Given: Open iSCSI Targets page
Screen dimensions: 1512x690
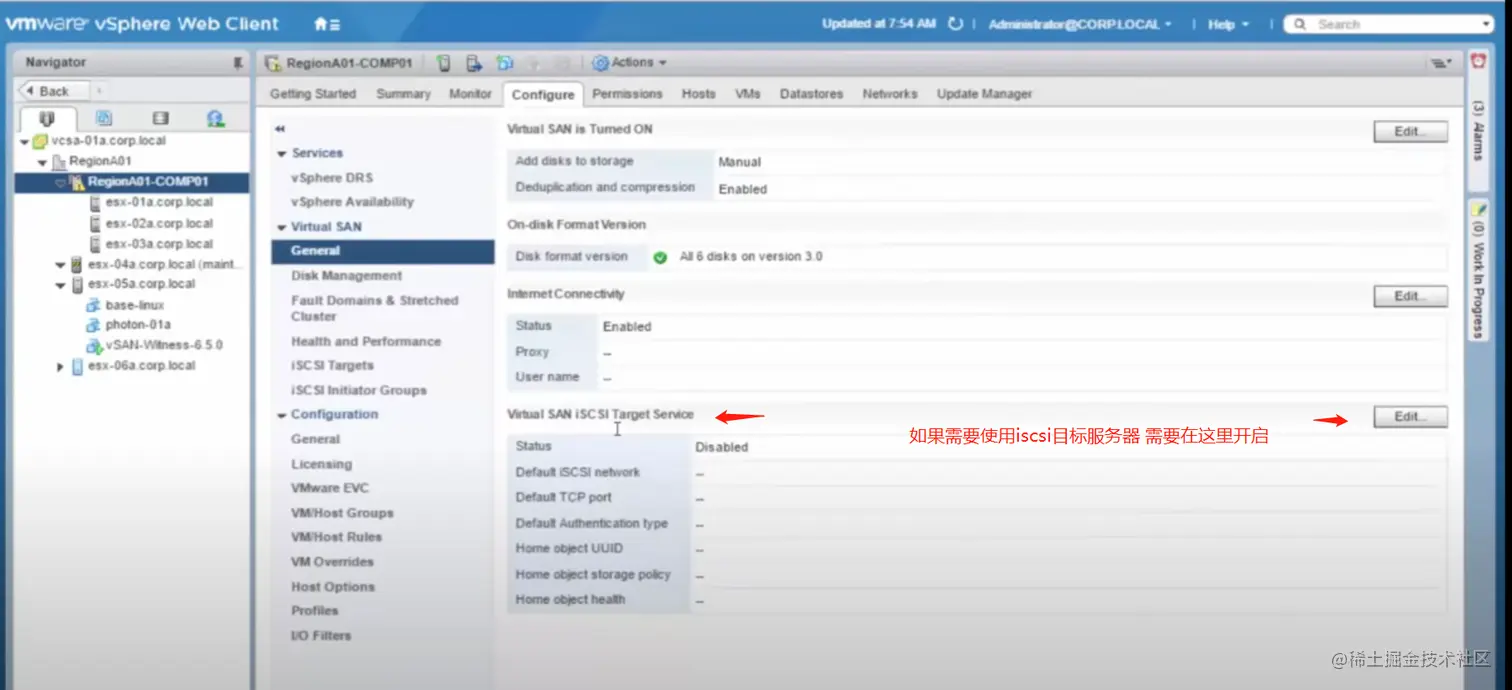Looking at the screenshot, I should point(332,366).
